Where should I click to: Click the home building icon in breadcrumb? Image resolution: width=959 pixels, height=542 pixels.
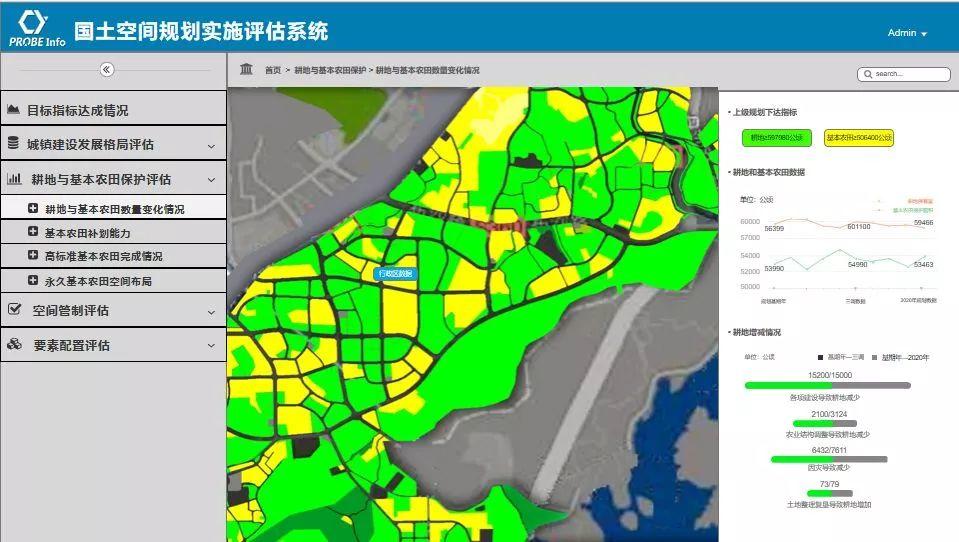[x=246, y=69]
